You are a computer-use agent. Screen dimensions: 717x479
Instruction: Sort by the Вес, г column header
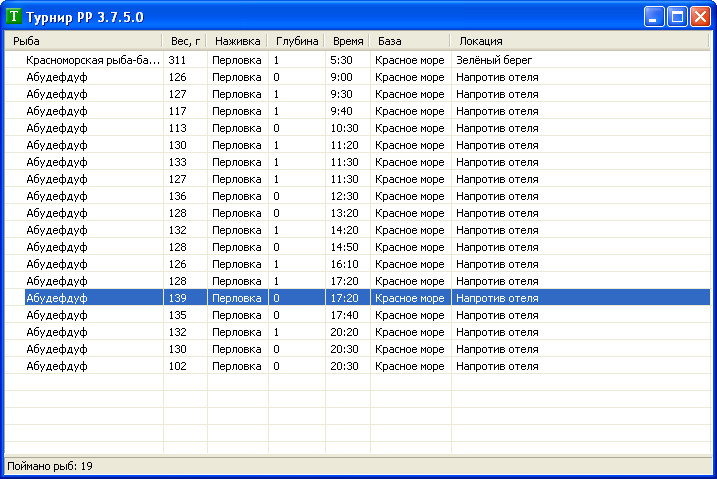184,41
